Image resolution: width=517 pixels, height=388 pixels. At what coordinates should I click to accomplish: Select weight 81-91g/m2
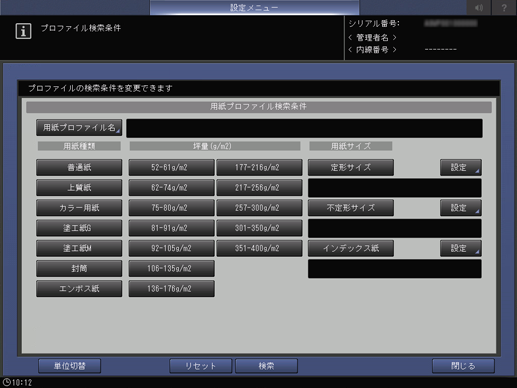pos(171,228)
